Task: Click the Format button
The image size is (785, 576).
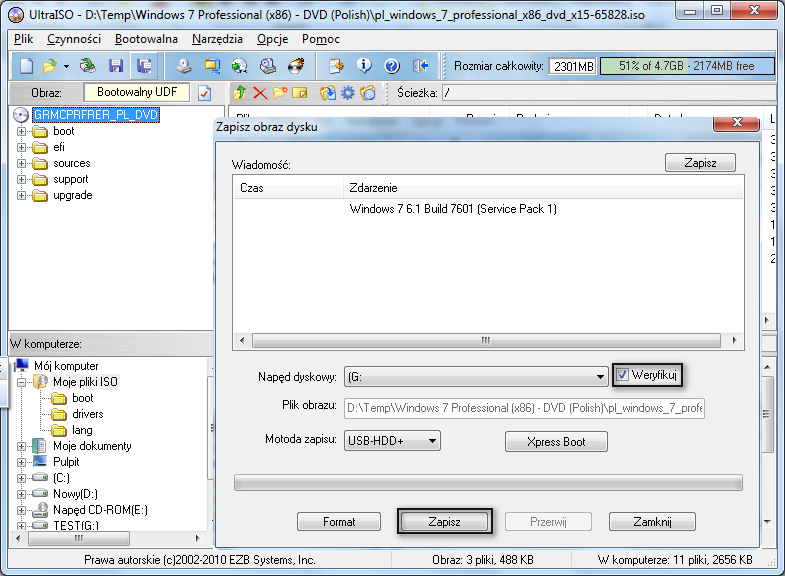Action: [339, 522]
